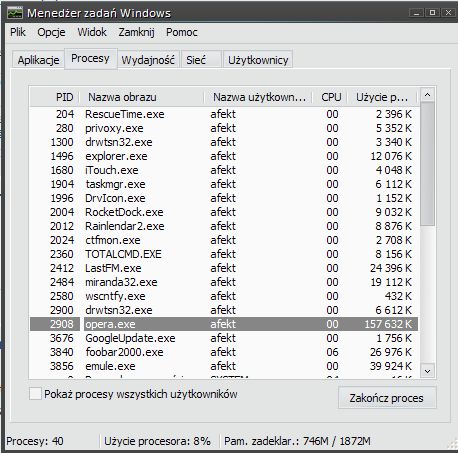The width and height of the screenshot is (458, 453).
Task: Close the Menedżer zadań Windows window
Action: click(x=448, y=13)
